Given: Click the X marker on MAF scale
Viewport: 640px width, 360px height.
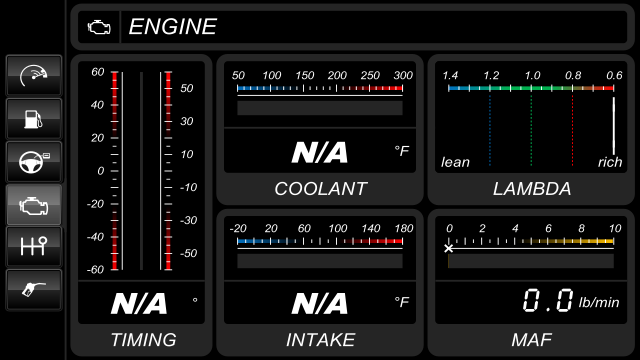Looking at the screenshot, I should coord(449,248).
